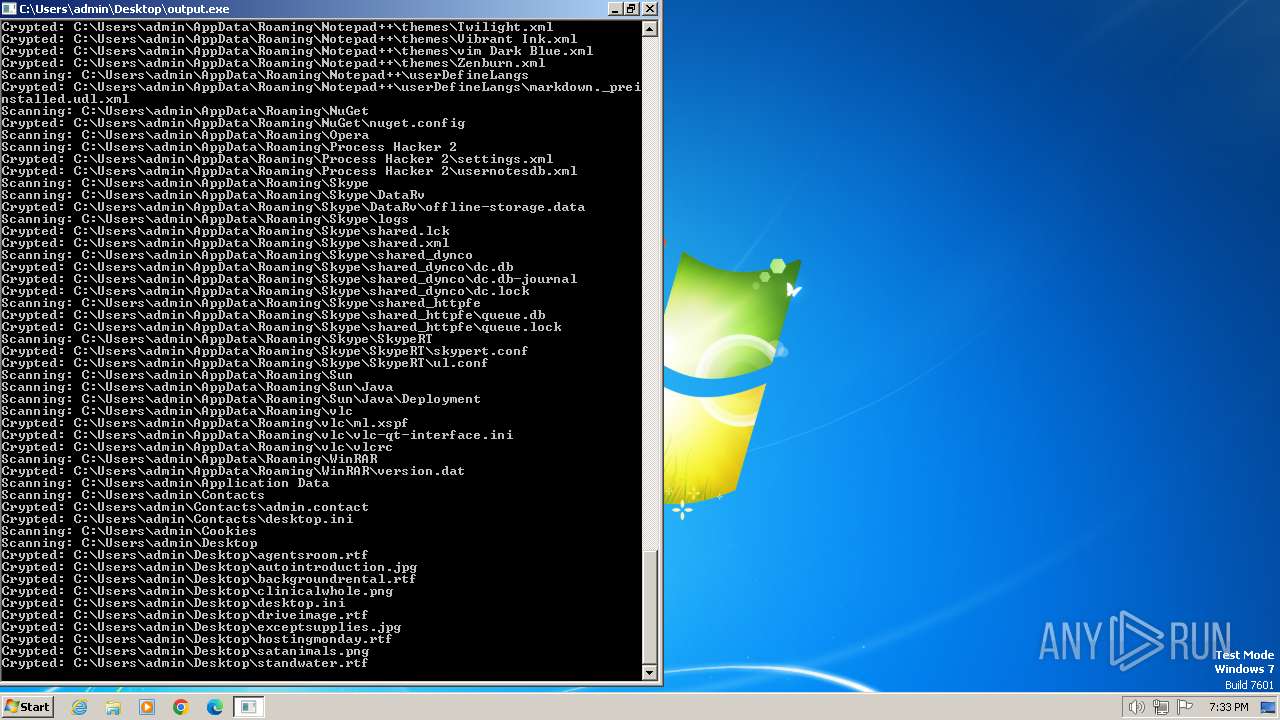
Task: Click the line ending with Skype\shared.xml
Action: pos(225,243)
